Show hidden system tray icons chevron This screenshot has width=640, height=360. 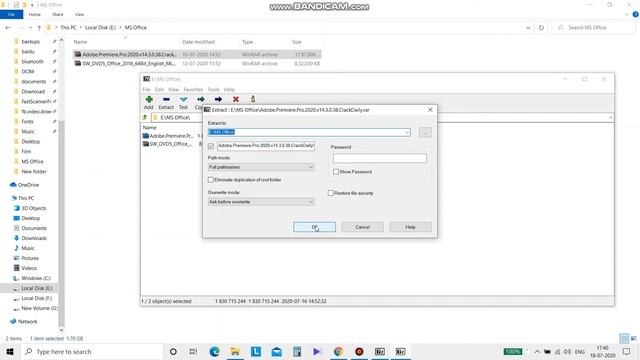[537, 351]
